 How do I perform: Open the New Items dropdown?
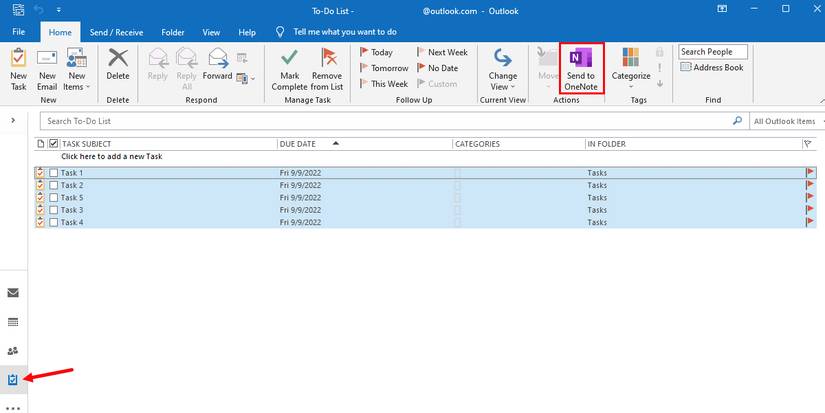click(76, 69)
